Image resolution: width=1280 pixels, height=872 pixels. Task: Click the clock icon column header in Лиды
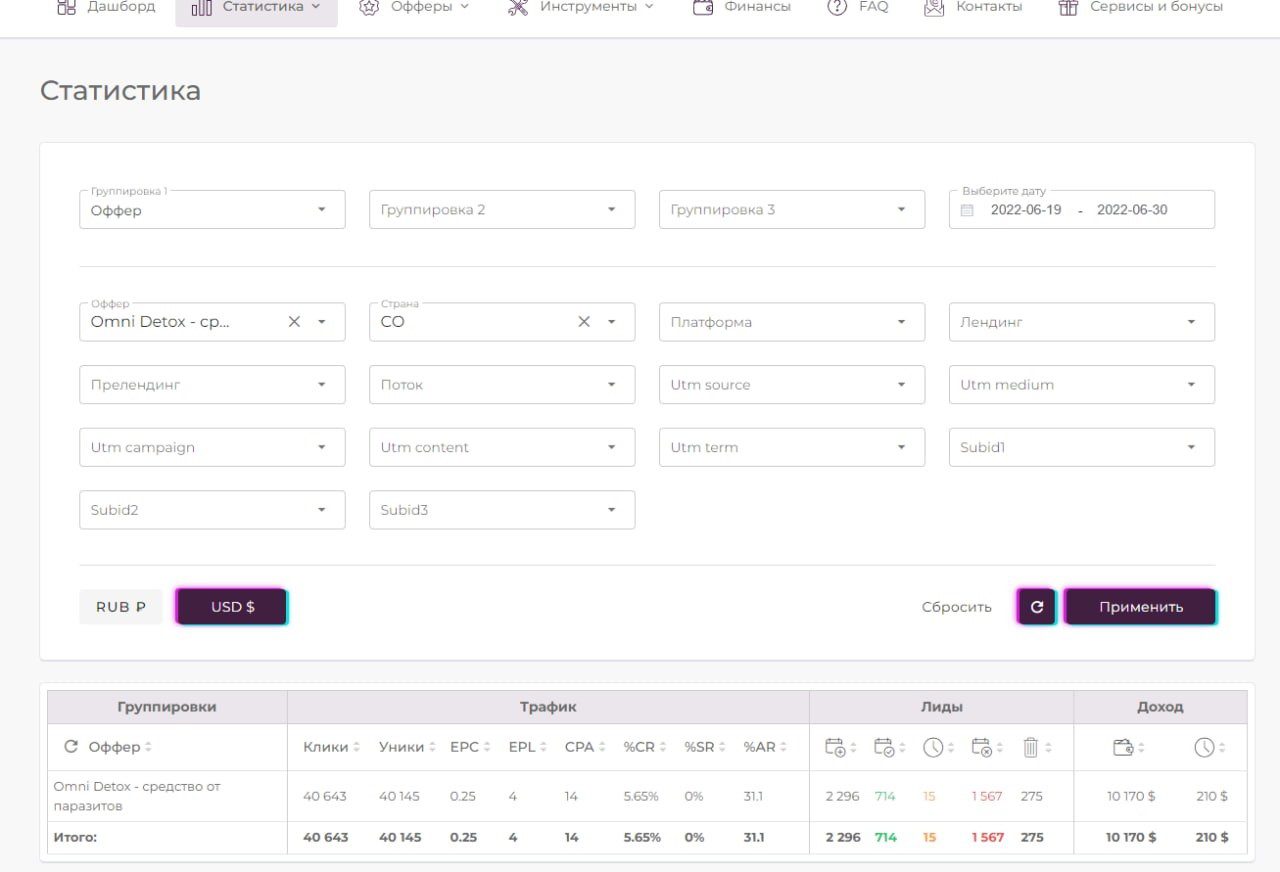tap(932, 747)
